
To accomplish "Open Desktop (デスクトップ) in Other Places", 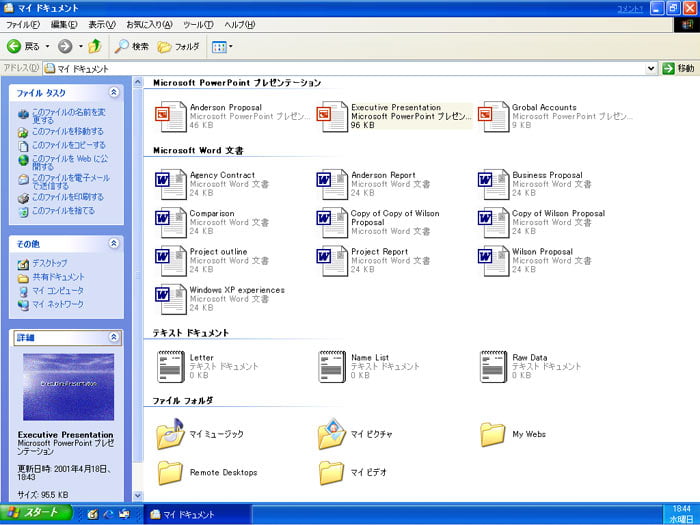I will (49, 263).
